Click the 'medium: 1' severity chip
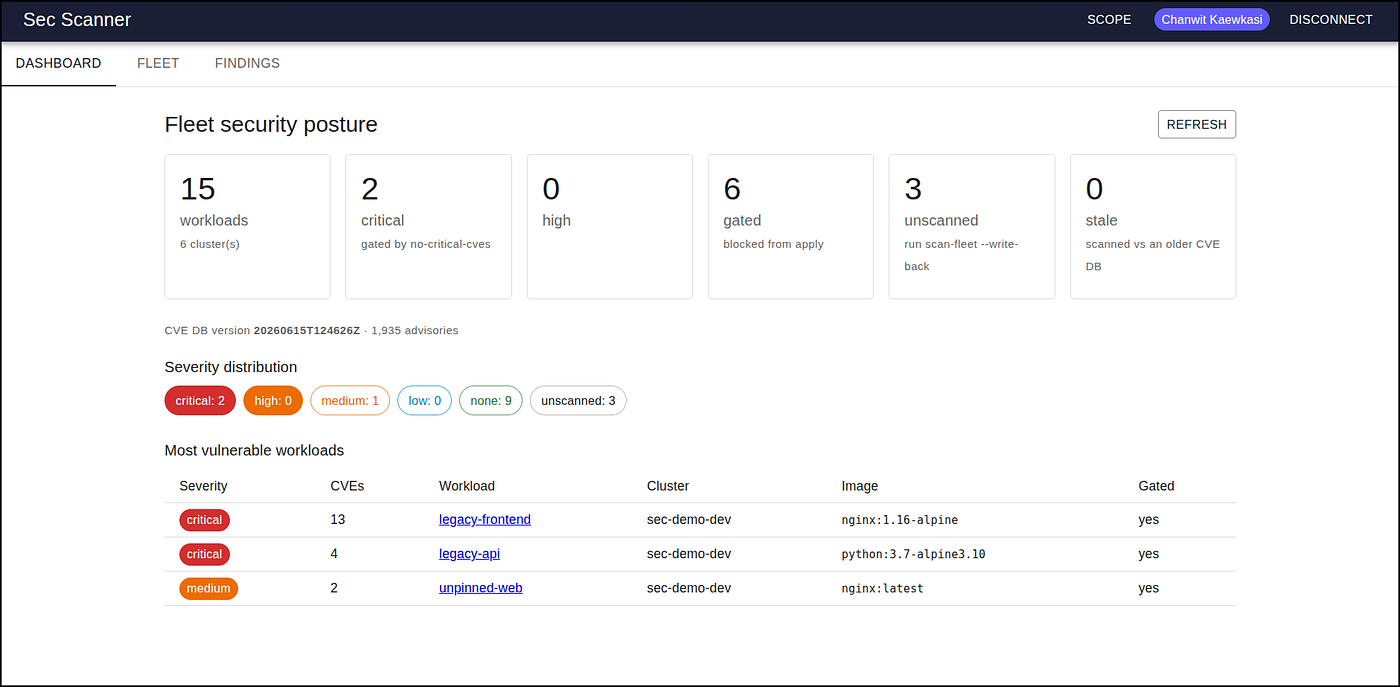Viewport: 1400px width, 687px height. point(350,401)
